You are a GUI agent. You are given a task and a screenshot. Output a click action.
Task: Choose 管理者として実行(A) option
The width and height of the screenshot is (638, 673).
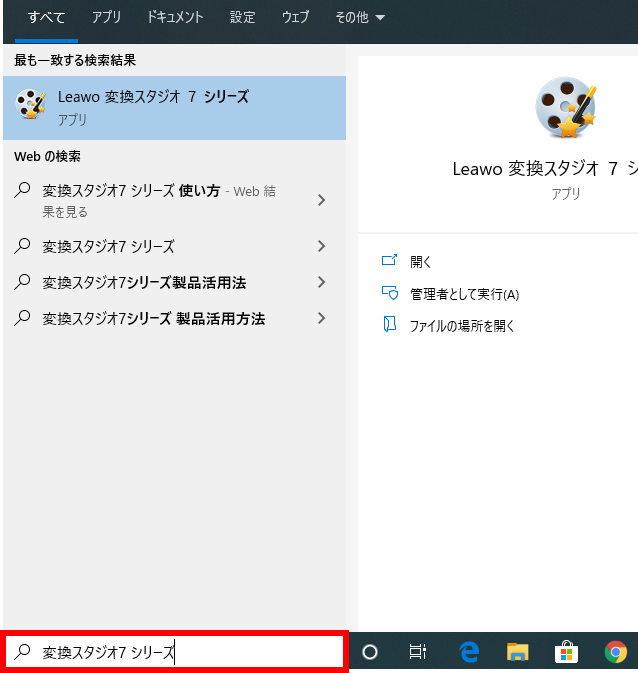[464, 294]
